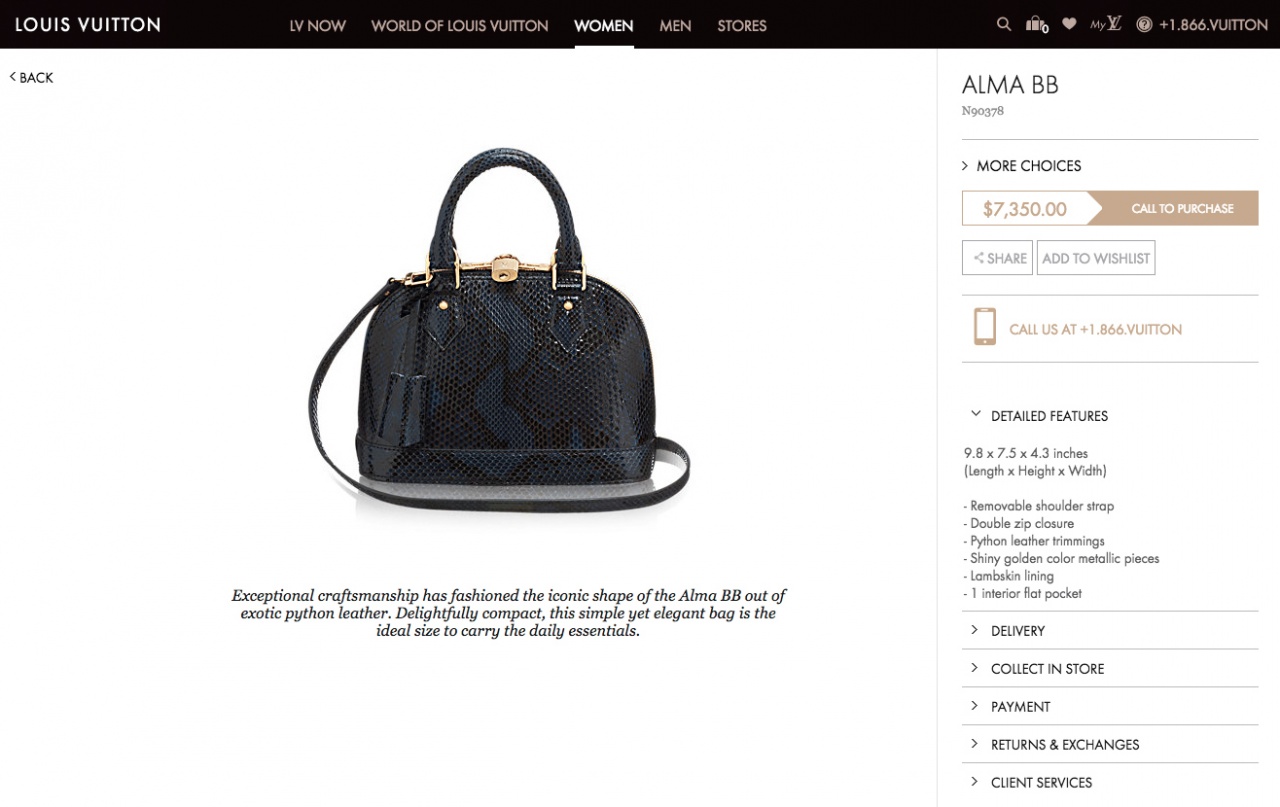Click the help question mark icon
The height and width of the screenshot is (807, 1280).
(x=1144, y=25)
